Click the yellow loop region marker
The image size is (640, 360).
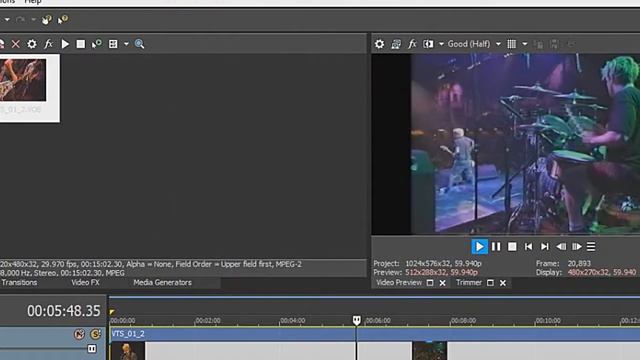coord(112,312)
